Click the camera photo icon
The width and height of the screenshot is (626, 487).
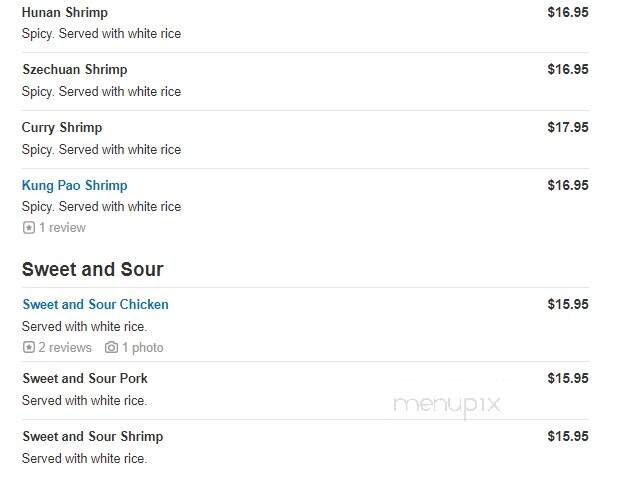coord(111,348)
